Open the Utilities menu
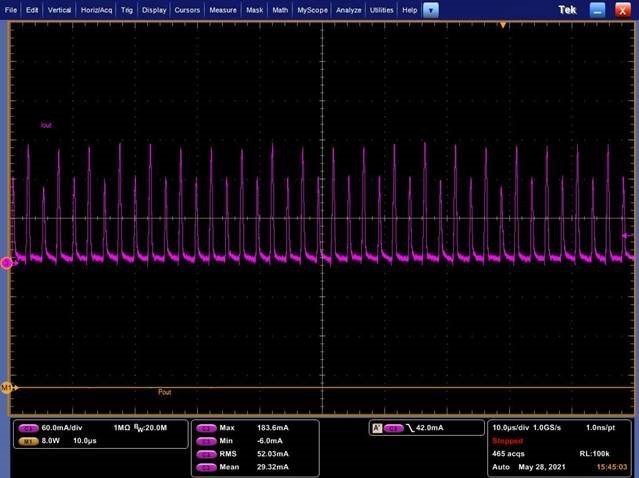Screen dimensions: 639x478 tap(381, 10)
